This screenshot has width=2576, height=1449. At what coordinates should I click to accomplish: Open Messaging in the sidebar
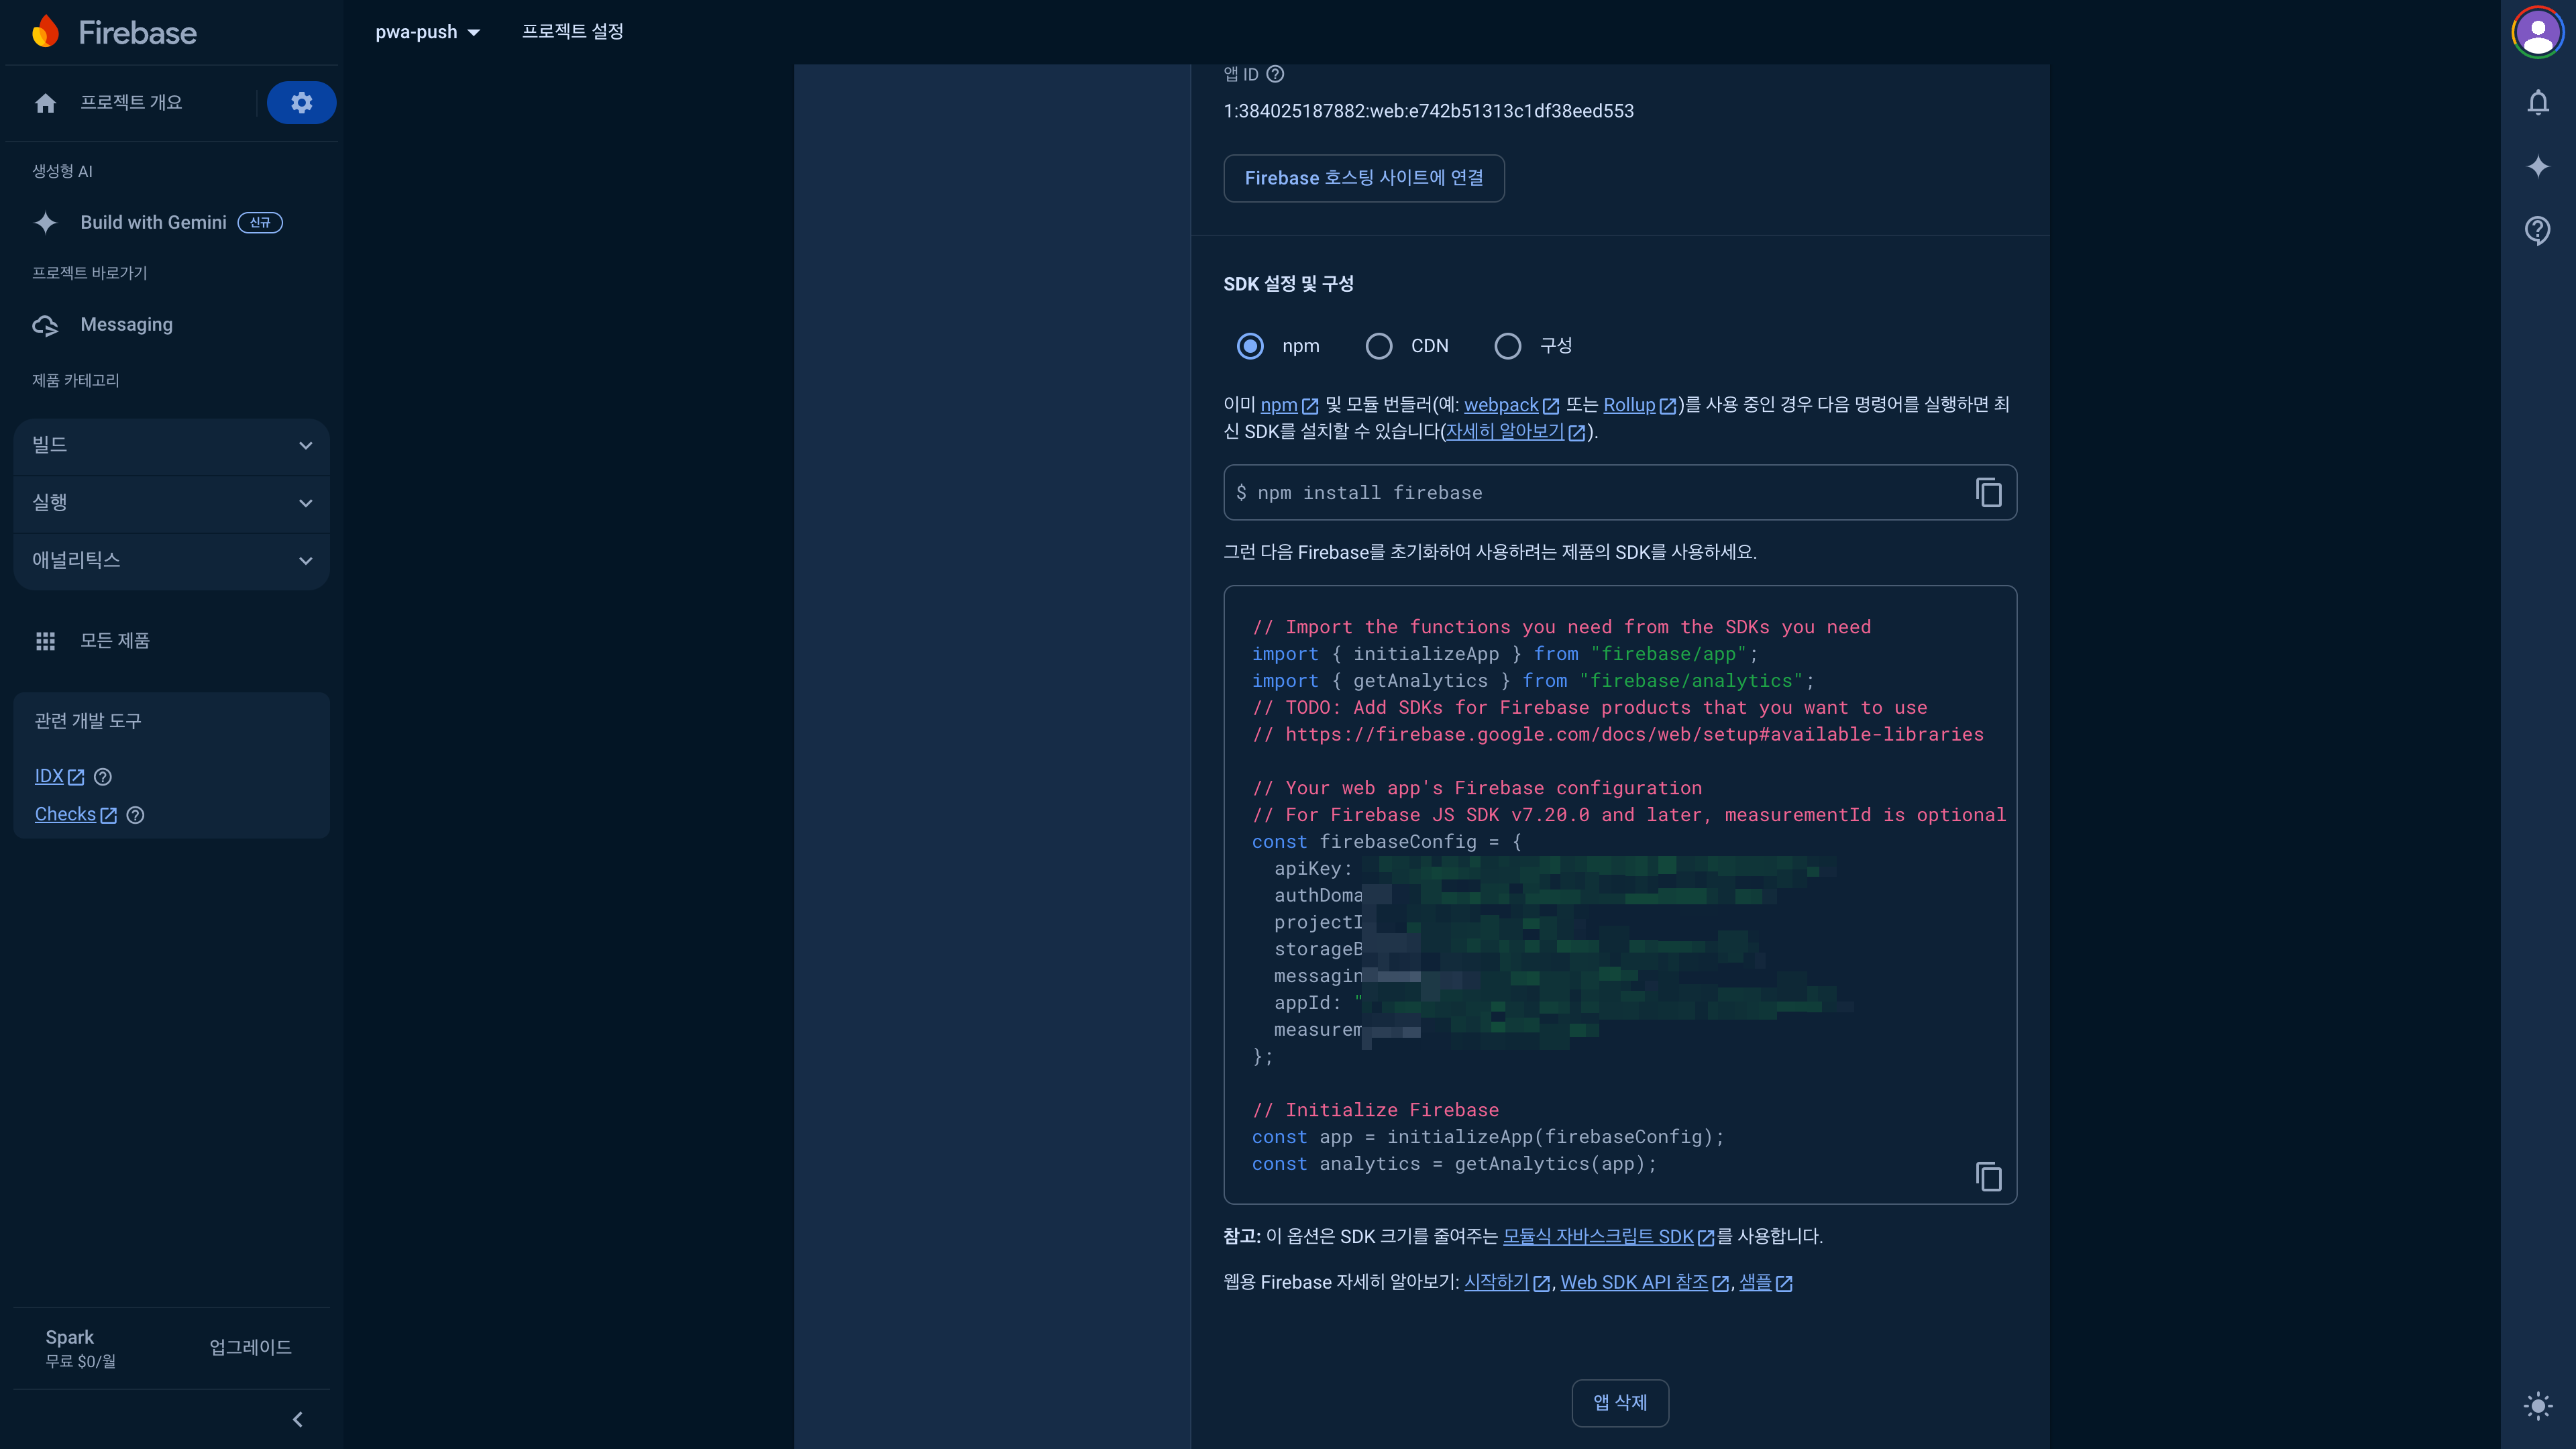126,324
